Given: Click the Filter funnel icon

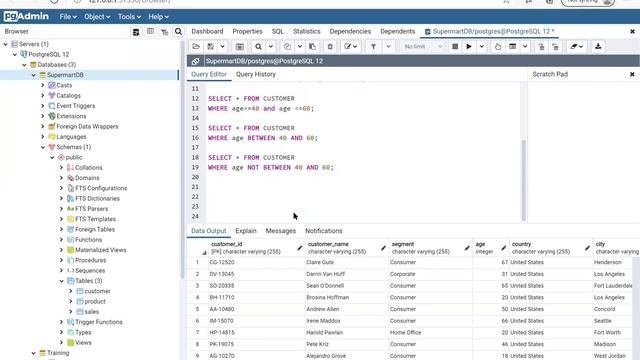Looking at the screenshot, I should (x=373, y=47).
